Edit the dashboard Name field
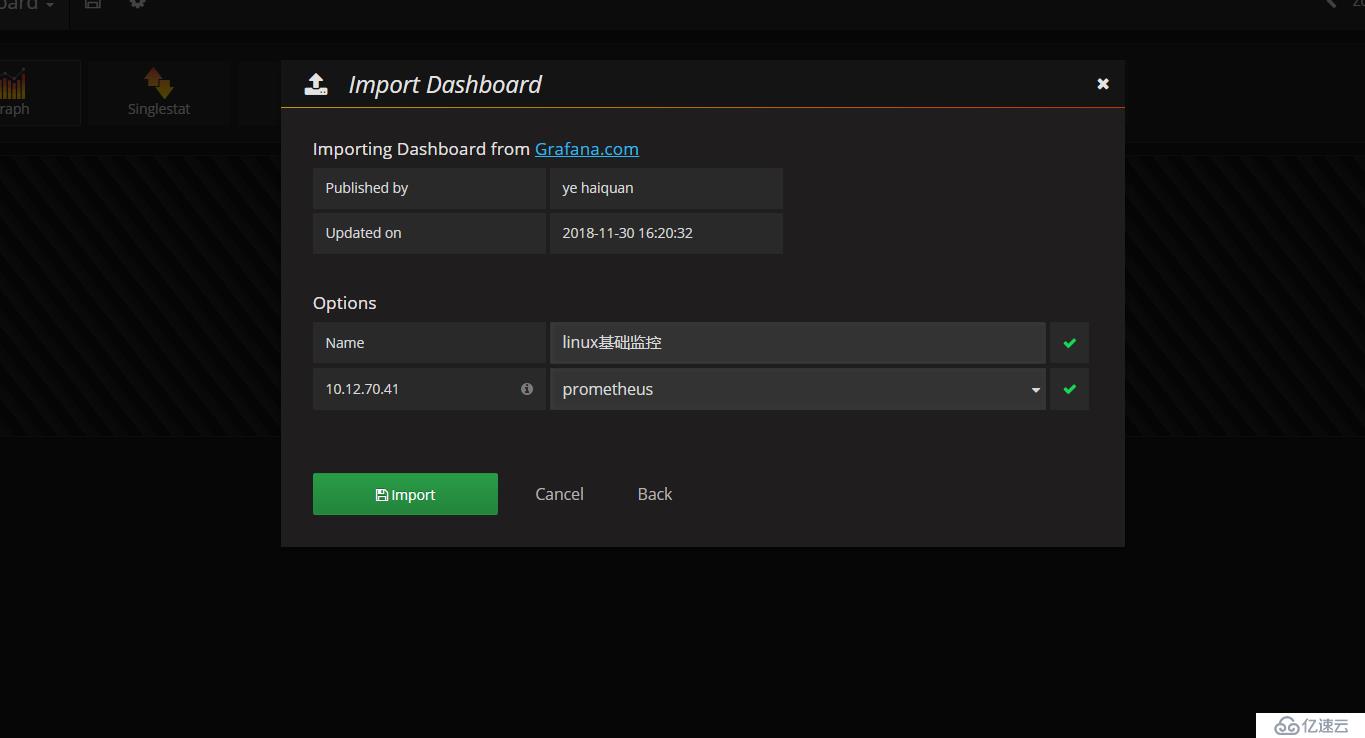 click(x=798, y=342)
